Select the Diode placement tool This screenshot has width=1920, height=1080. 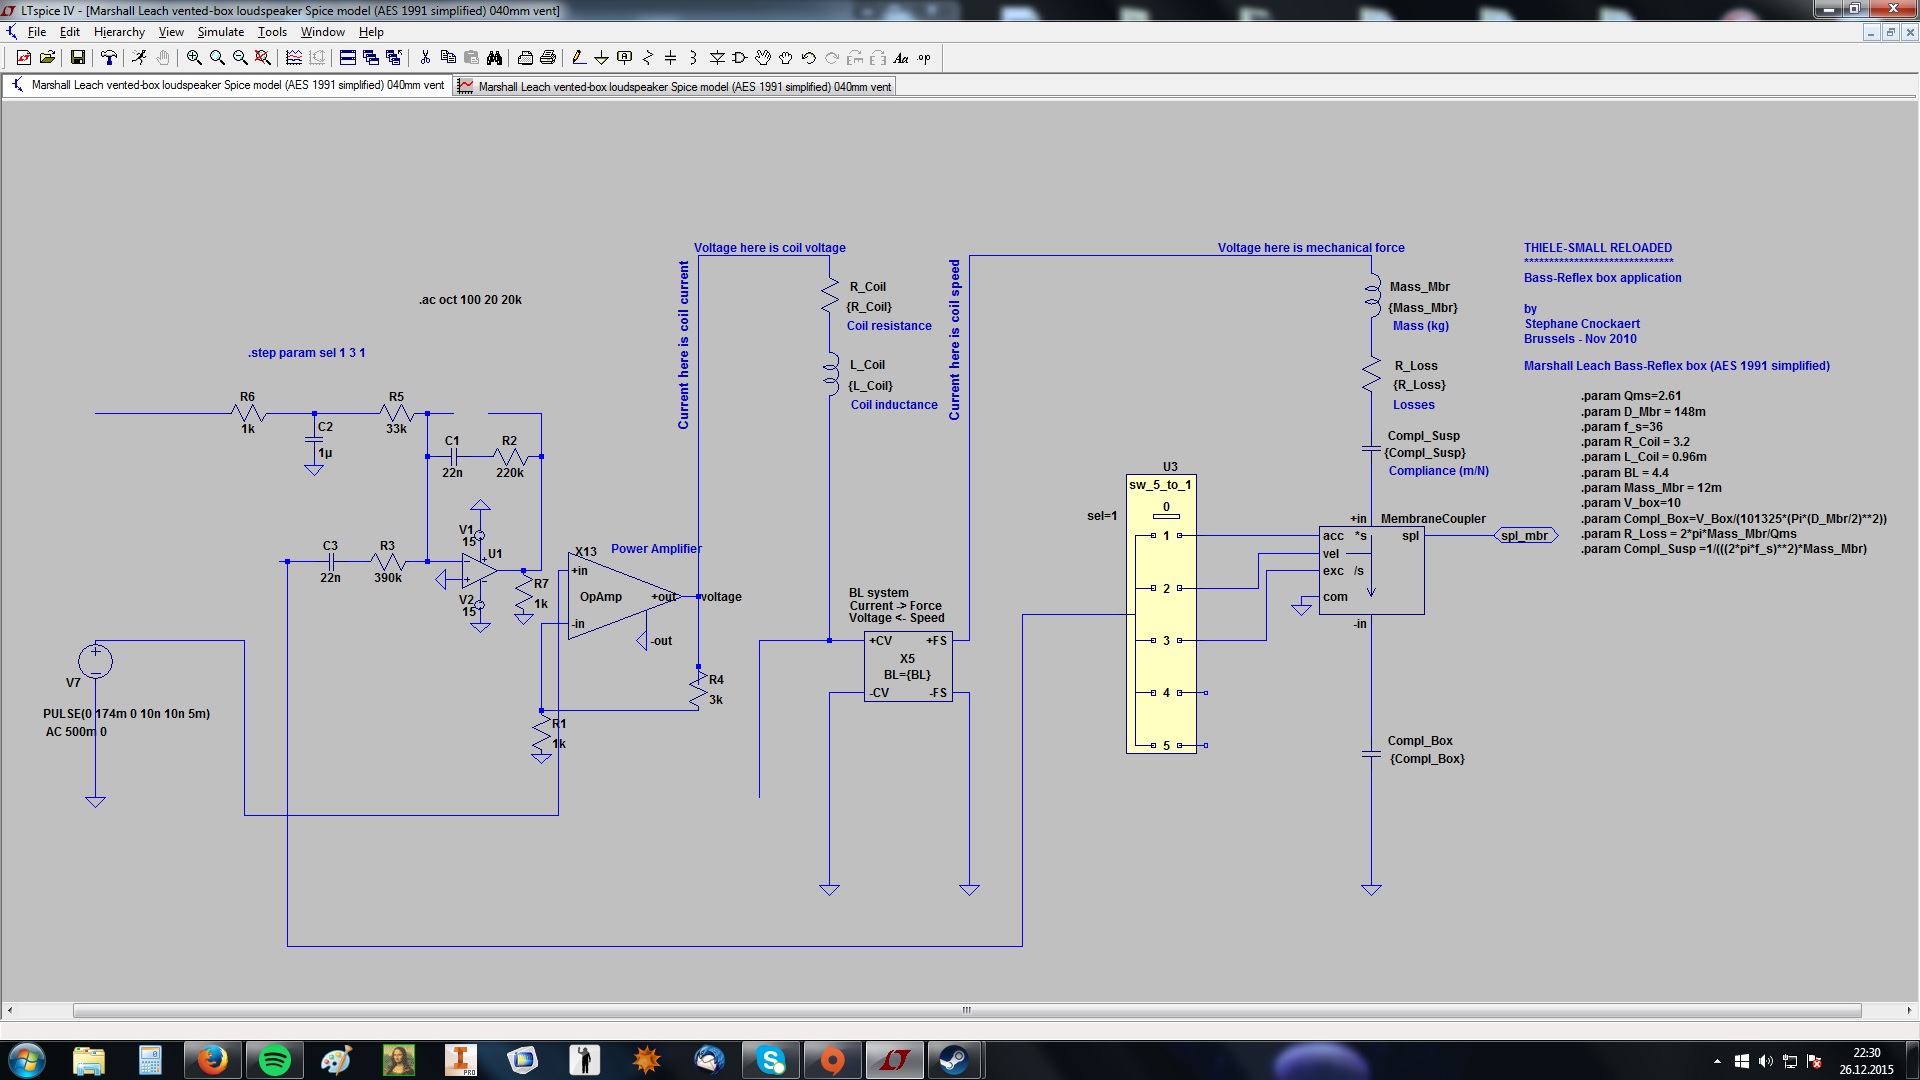pyautogui.click(x=717, y=58)
